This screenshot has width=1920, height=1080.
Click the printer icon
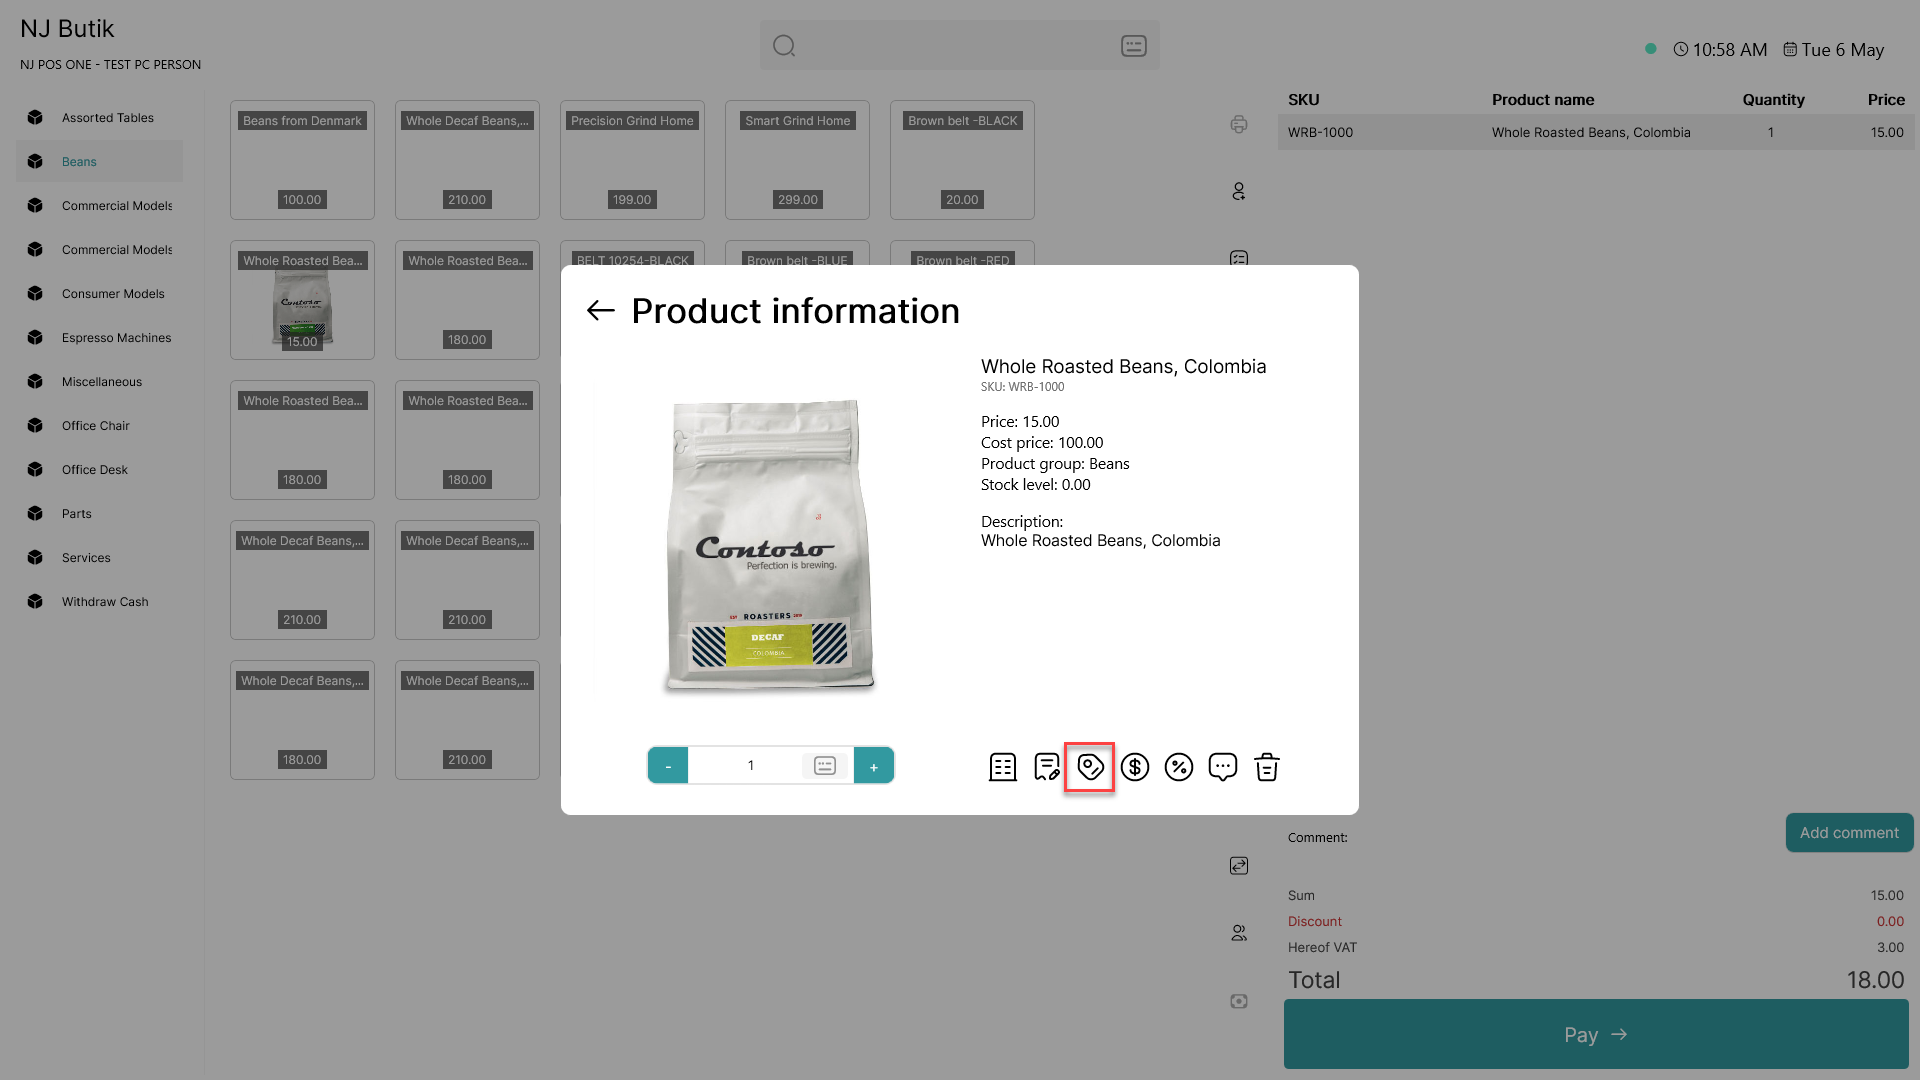coord(1239,124)
